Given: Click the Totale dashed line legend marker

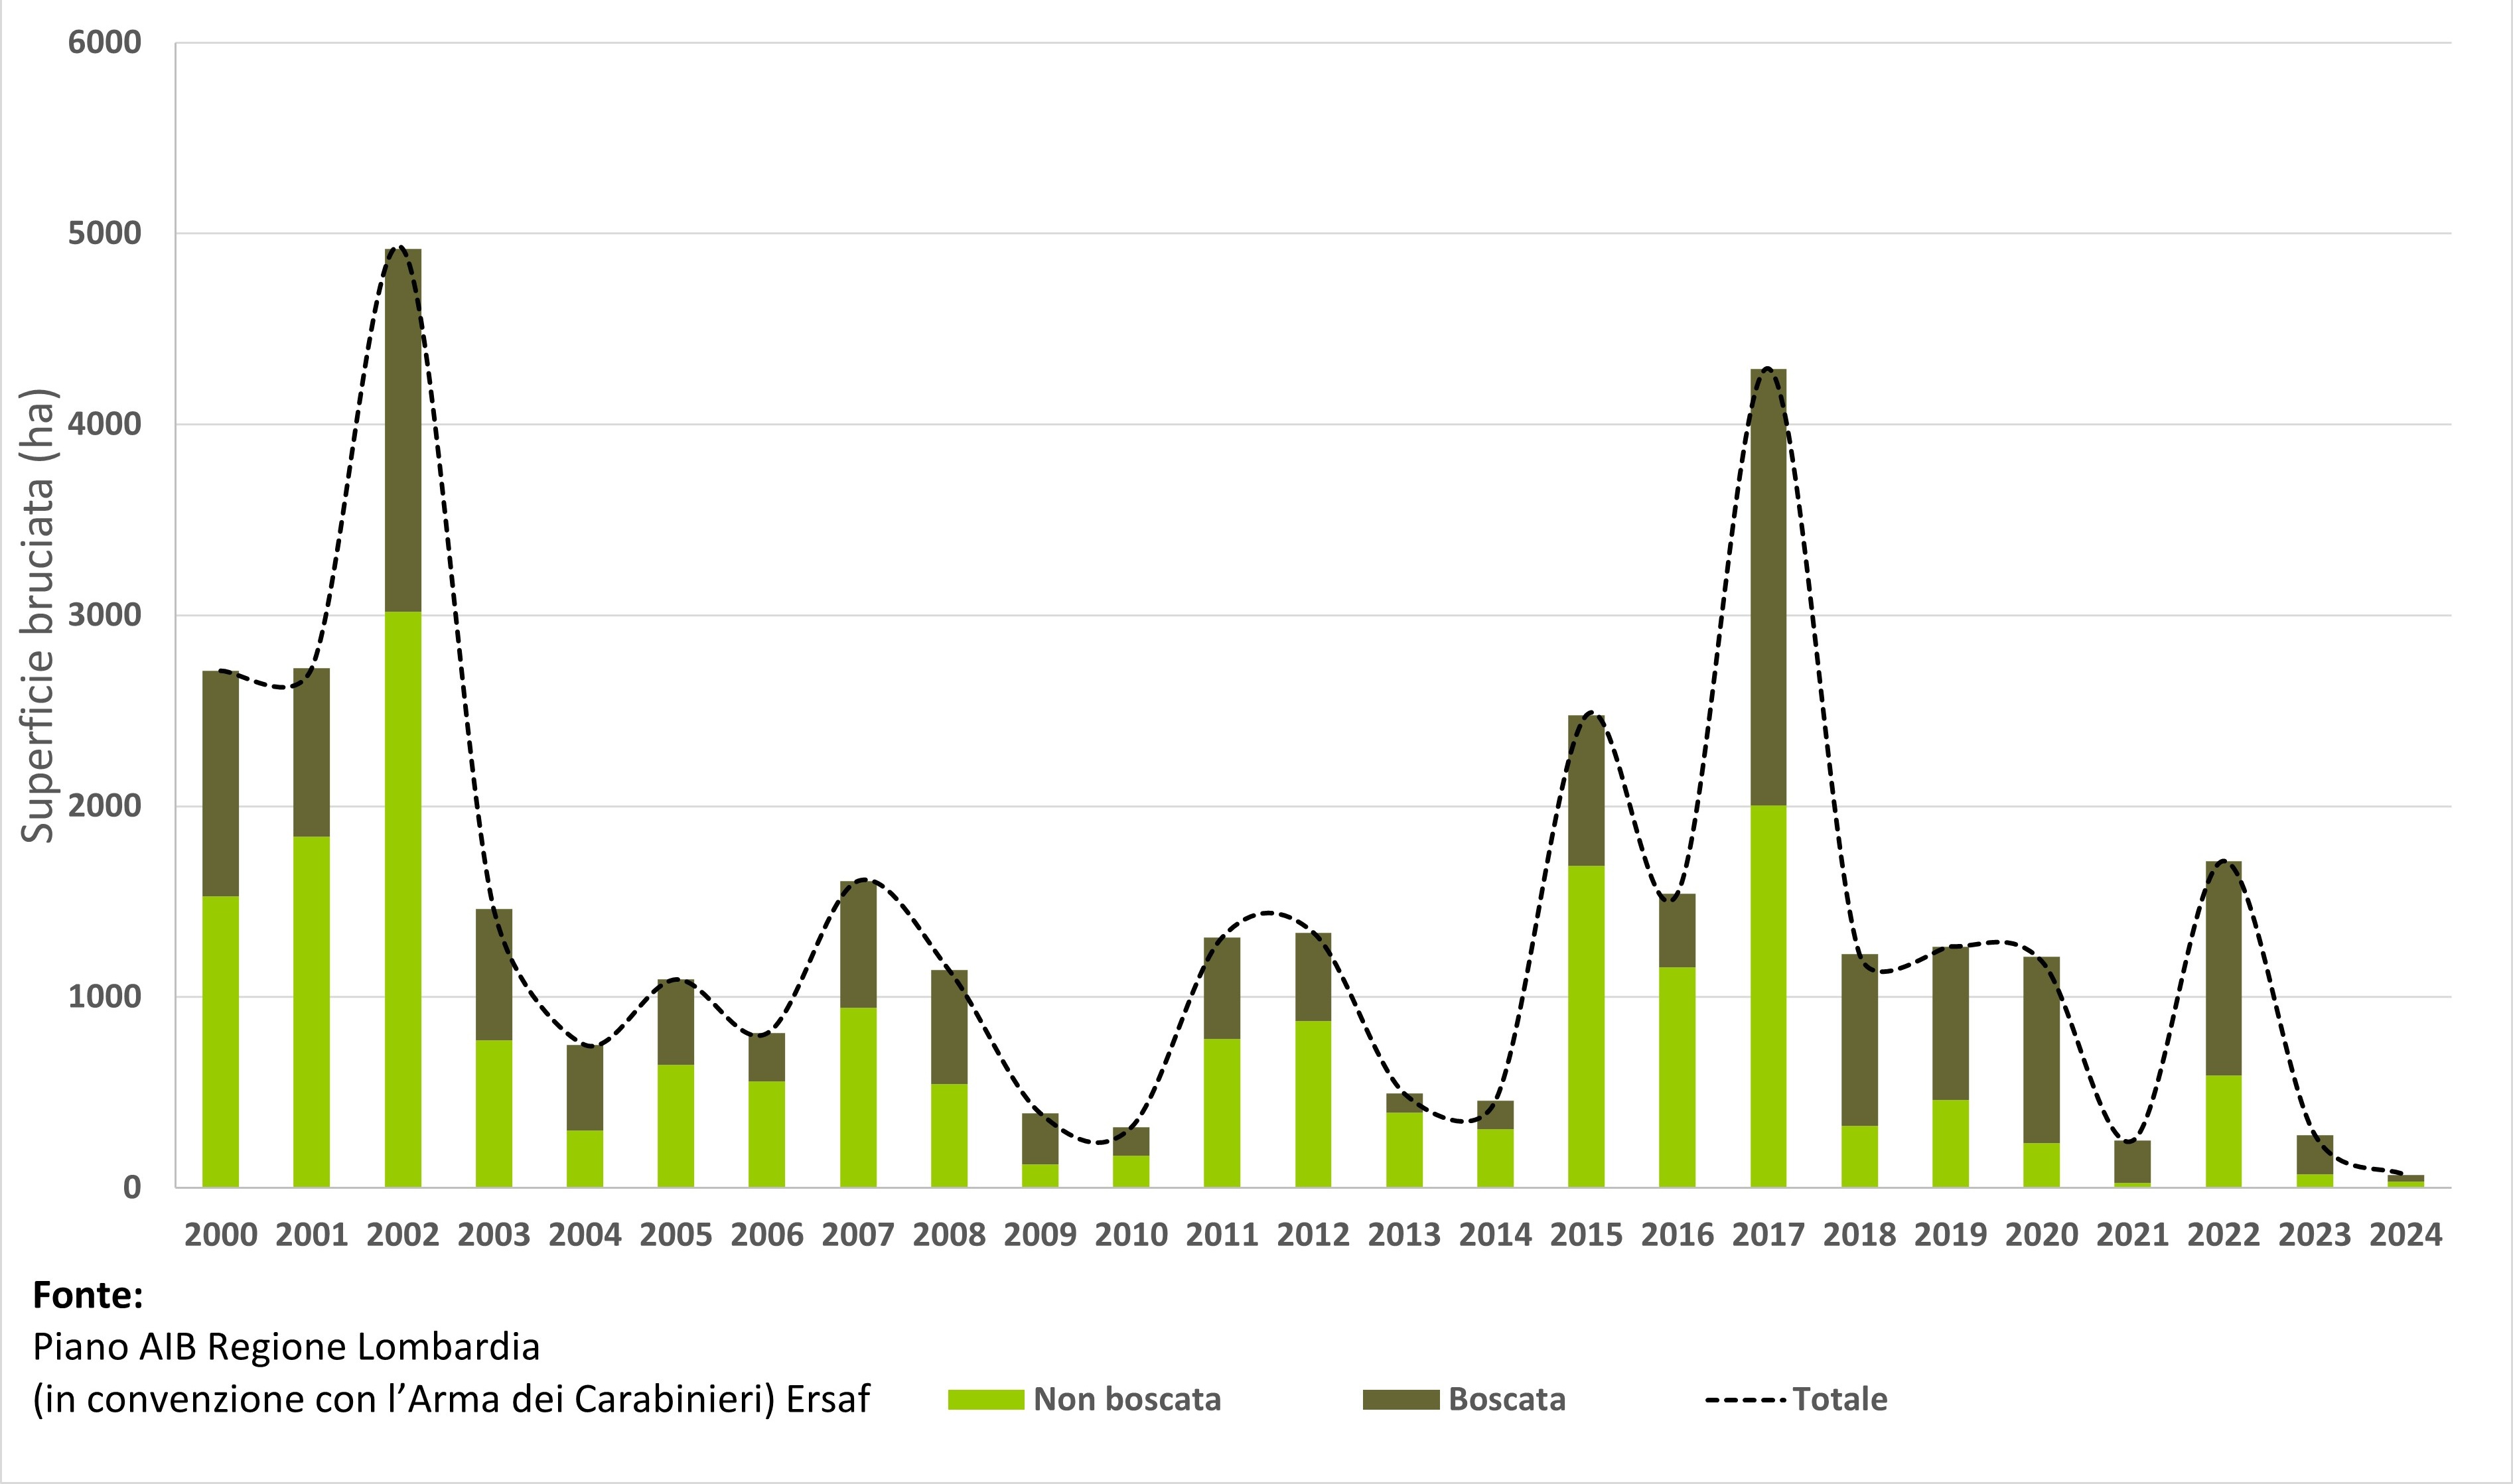Looking at the screenshot, I should 1745,1399.
